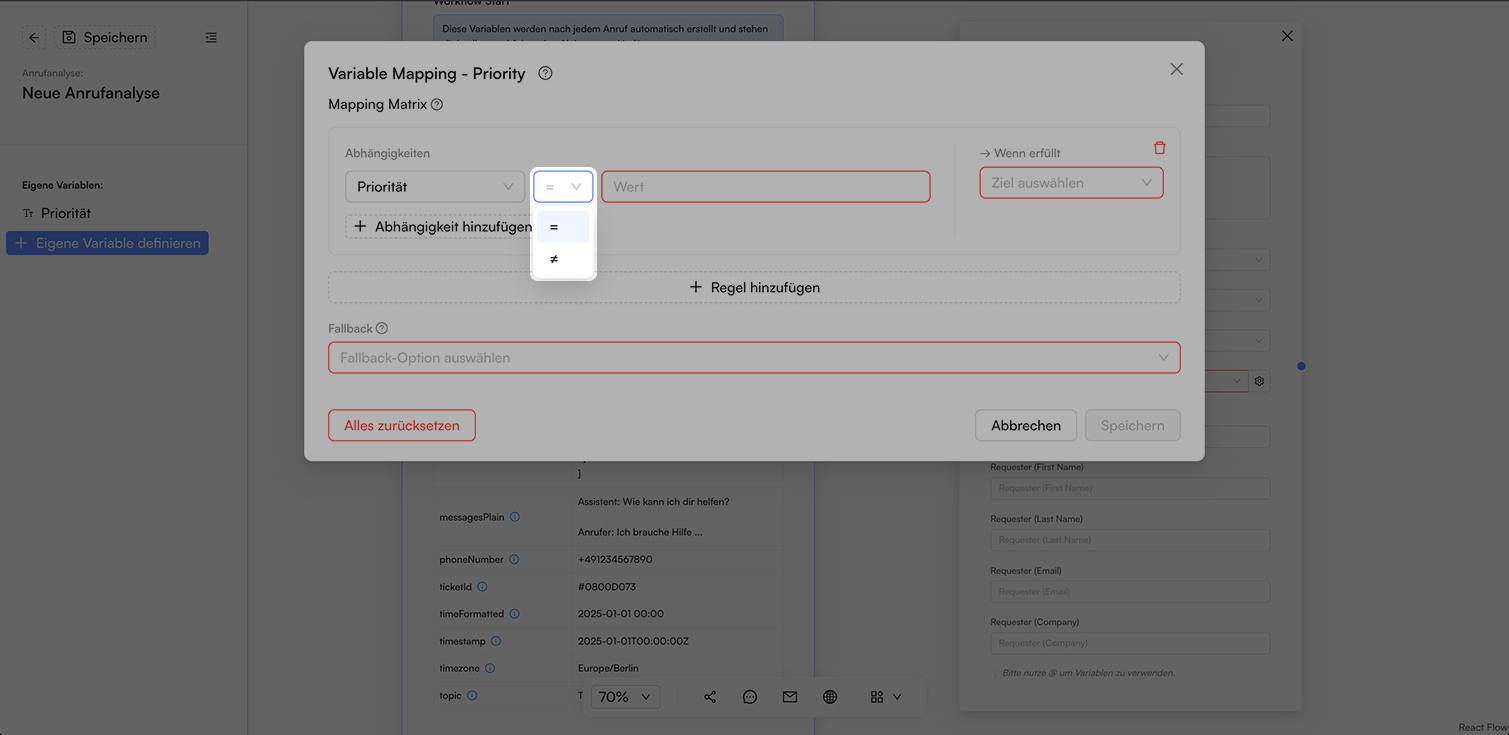1509x735 pixels.
Task: Open the Fallback-Option auswählen dropdown
Action: [754, 358]
